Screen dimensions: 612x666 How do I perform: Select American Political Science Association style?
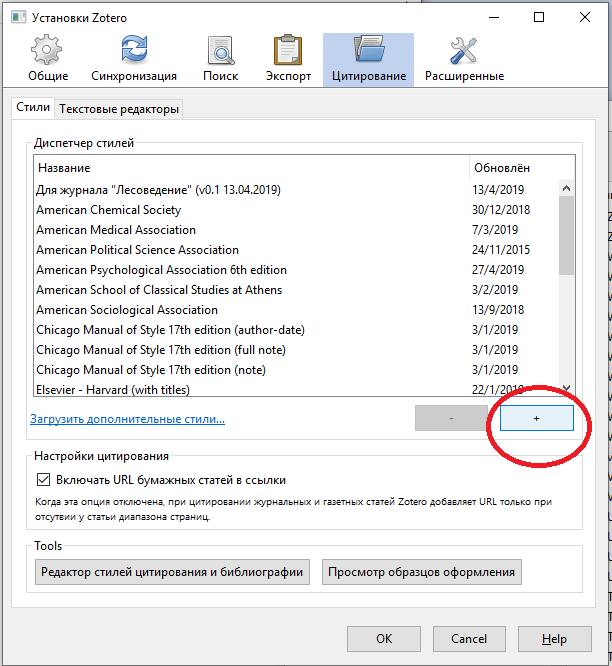click(x=296, y=250)
